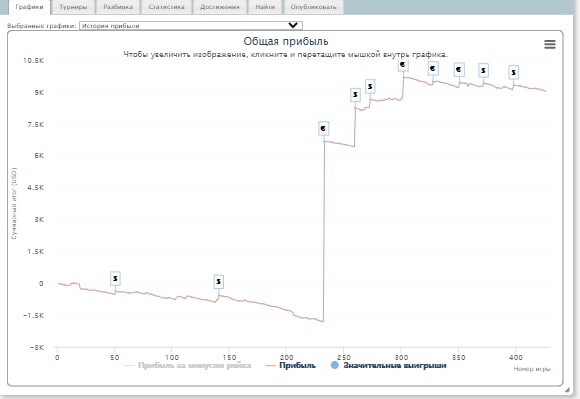Click the zoom hint subtitle under the title
This screenshot has height=399, width=580.
coord(285,54)
